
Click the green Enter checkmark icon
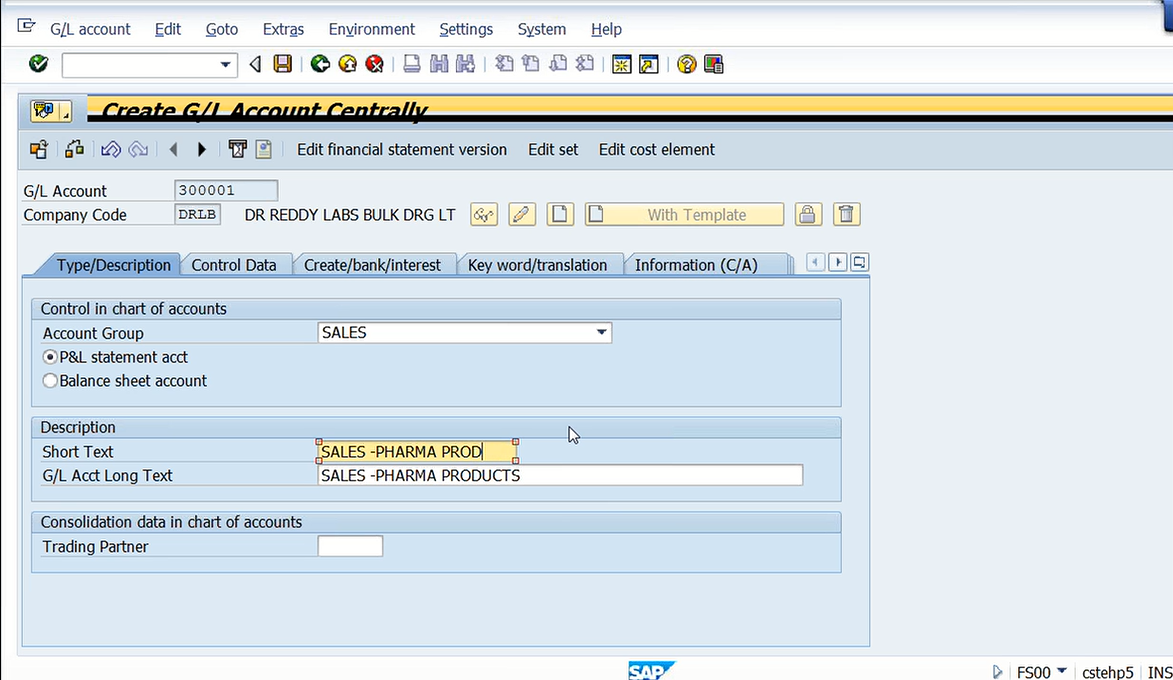click(x=38, y=64)
